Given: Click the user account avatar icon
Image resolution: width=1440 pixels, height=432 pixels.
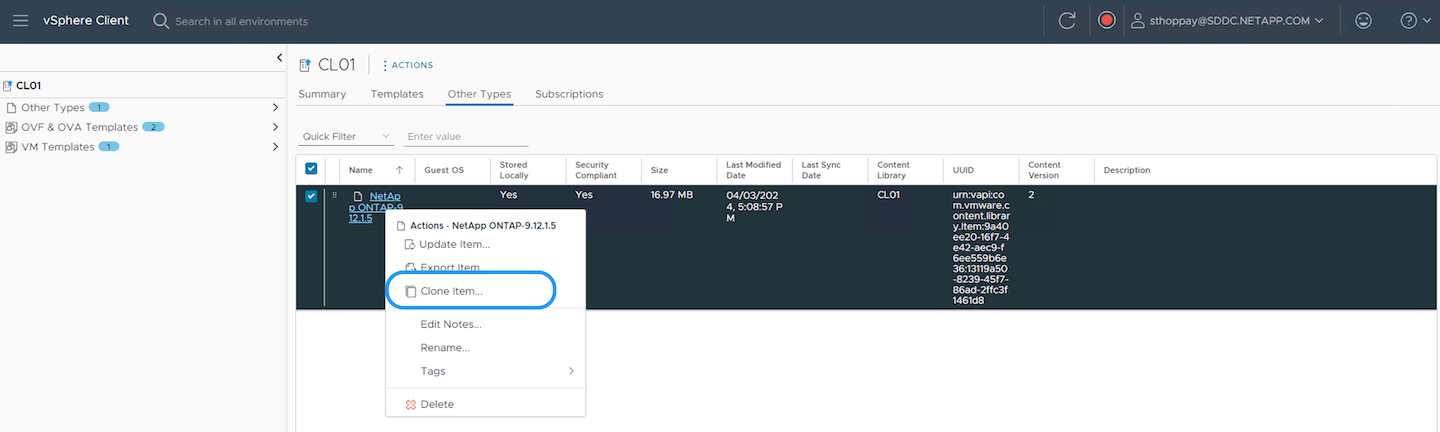Looking at the screenshot, I should coord(1137,20).
